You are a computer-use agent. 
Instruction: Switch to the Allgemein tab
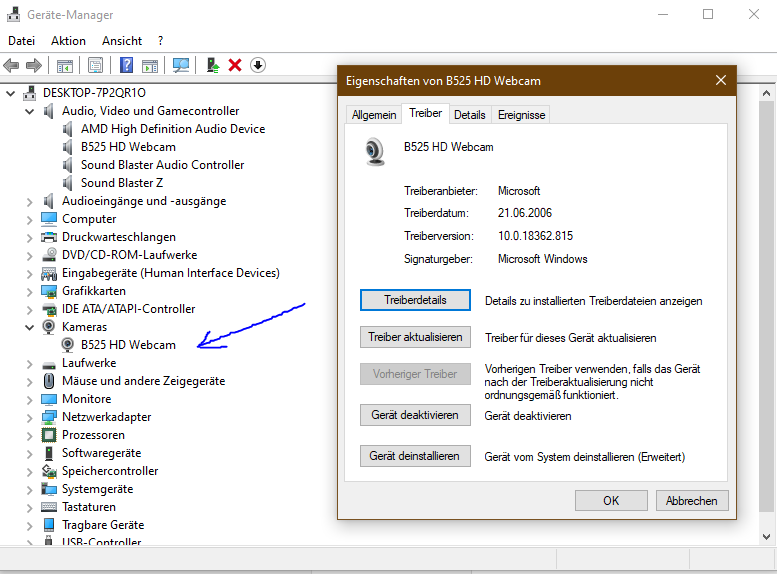point(374,115)
